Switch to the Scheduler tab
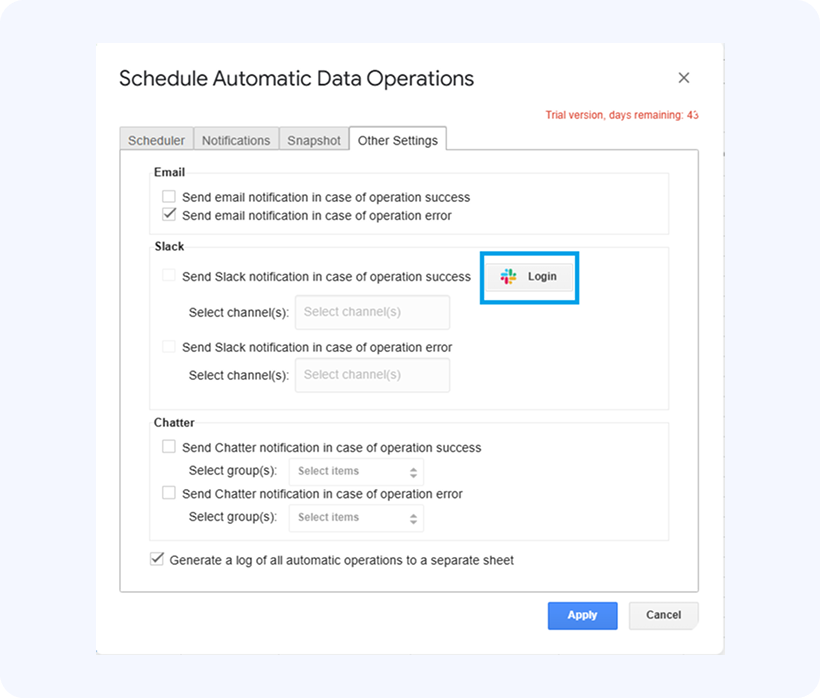The image size is (820, 698). click(x=156, y=141)
